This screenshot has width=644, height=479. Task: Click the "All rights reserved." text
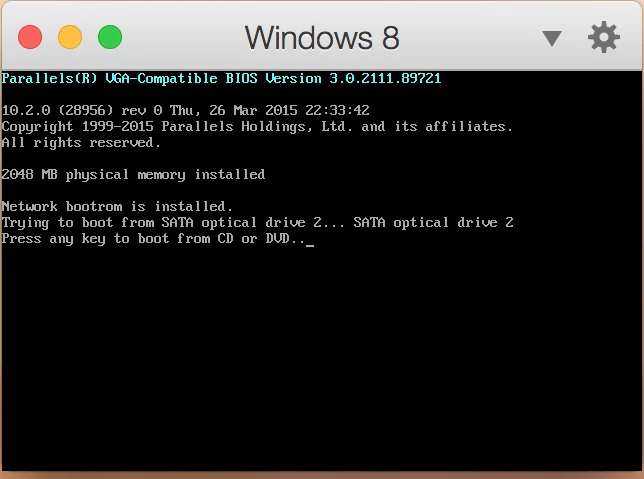(x=81, y=143)
